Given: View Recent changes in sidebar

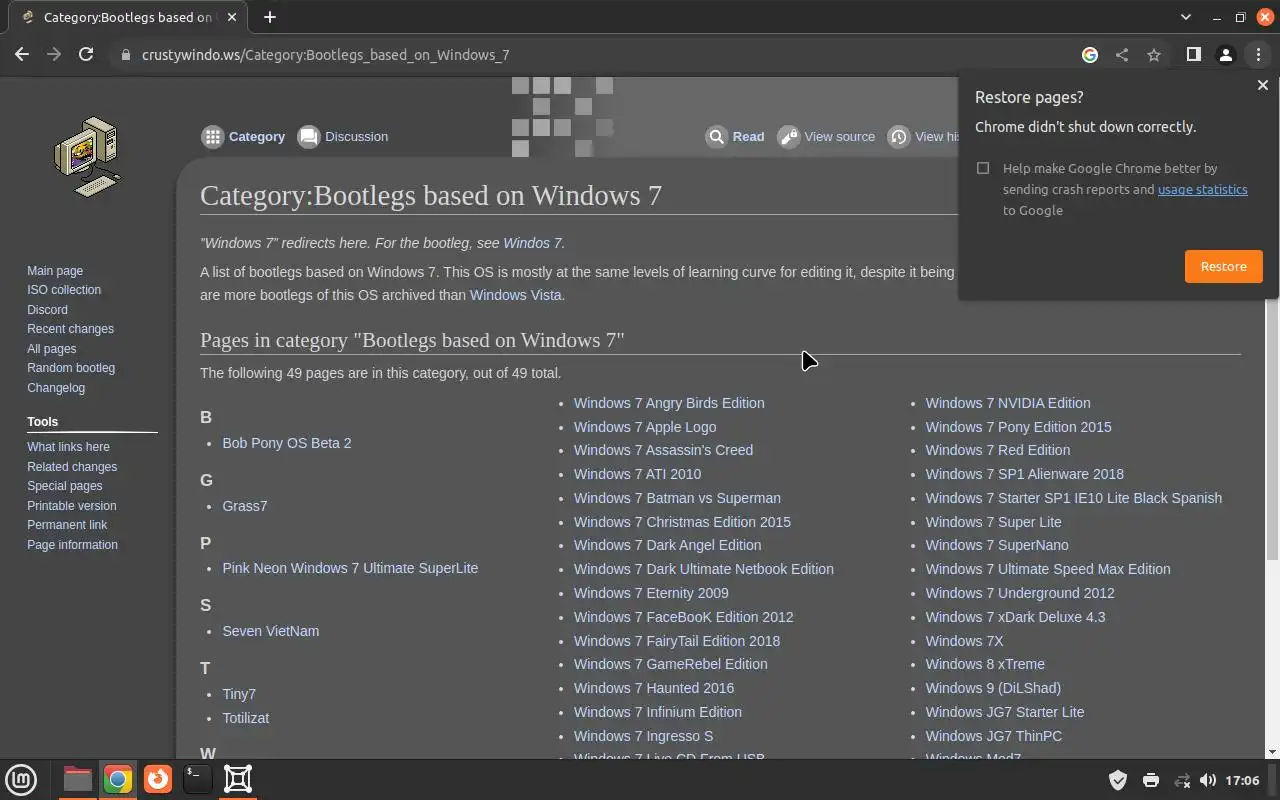Looking at the screenshot, I should coord(70,329).
